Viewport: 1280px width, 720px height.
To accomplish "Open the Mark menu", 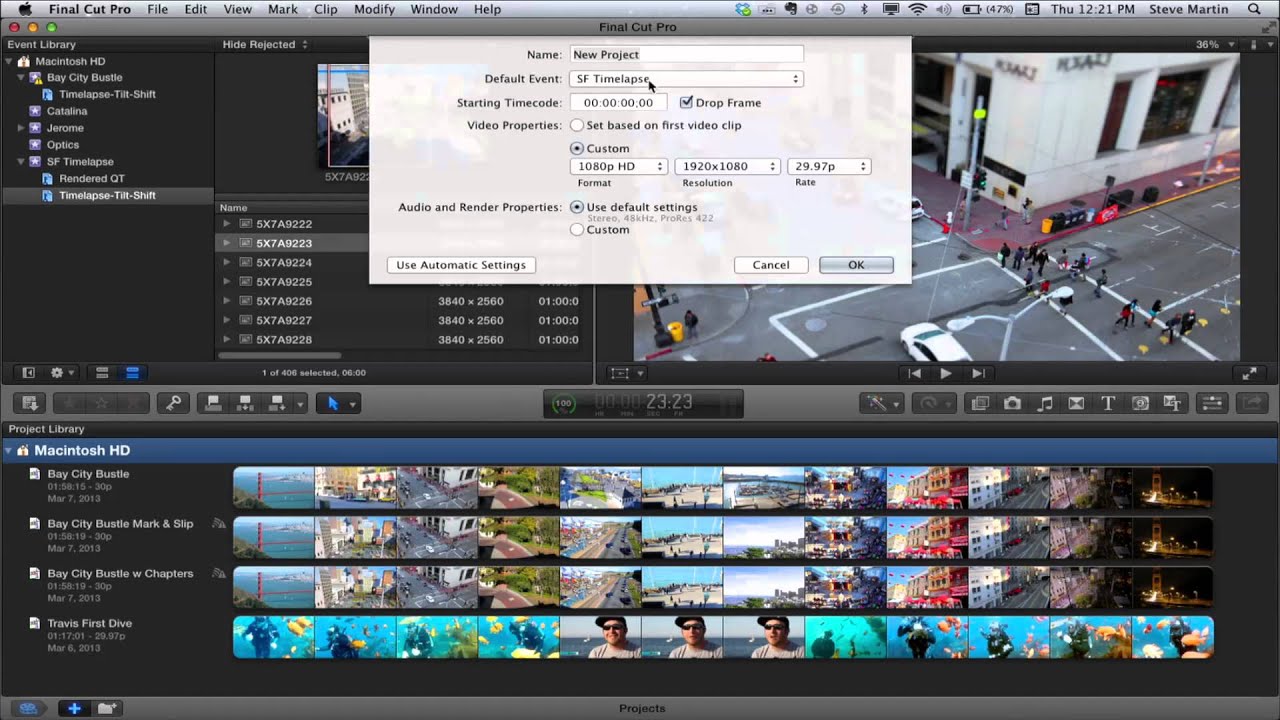I will coord(283,9).
